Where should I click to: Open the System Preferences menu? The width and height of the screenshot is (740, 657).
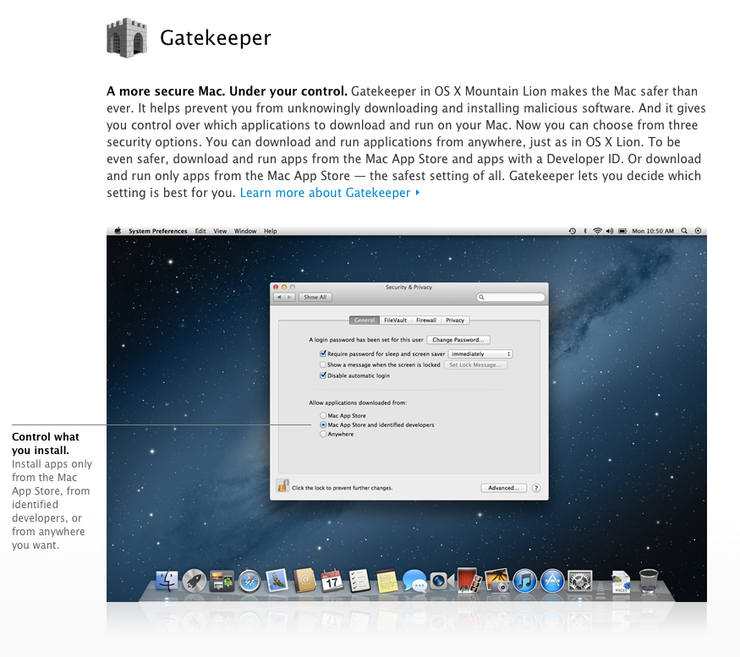pos(158,231)
